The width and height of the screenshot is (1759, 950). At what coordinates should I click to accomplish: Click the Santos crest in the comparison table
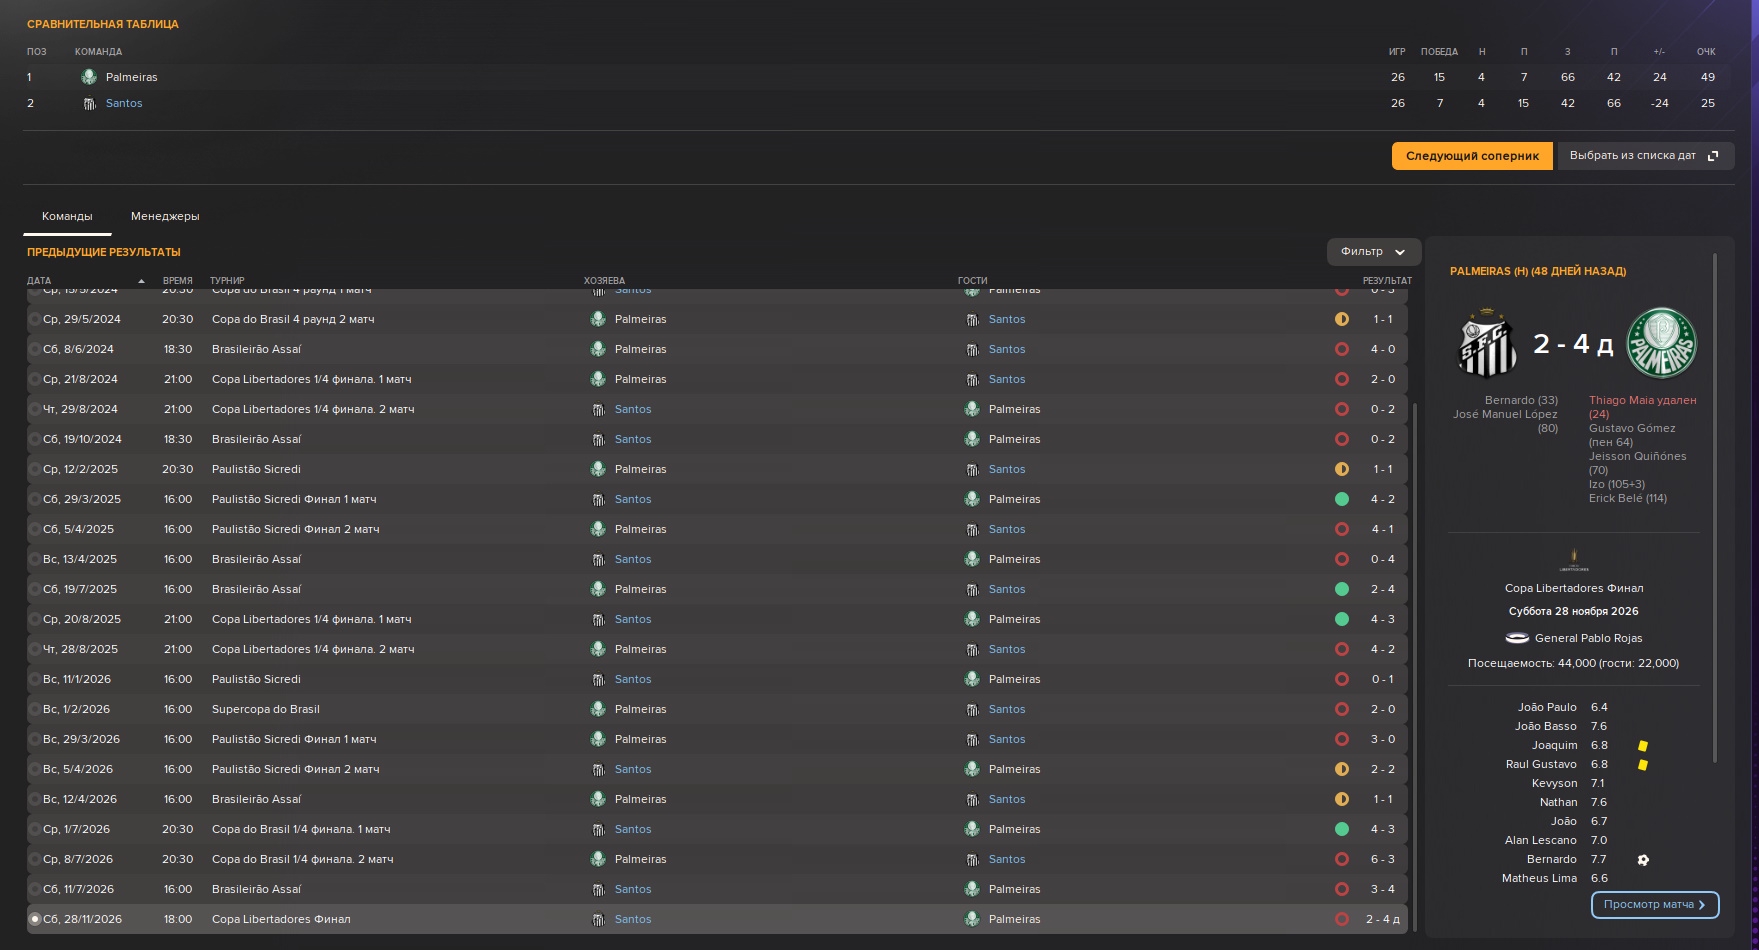pyautogui.click(x=89, y=103)
